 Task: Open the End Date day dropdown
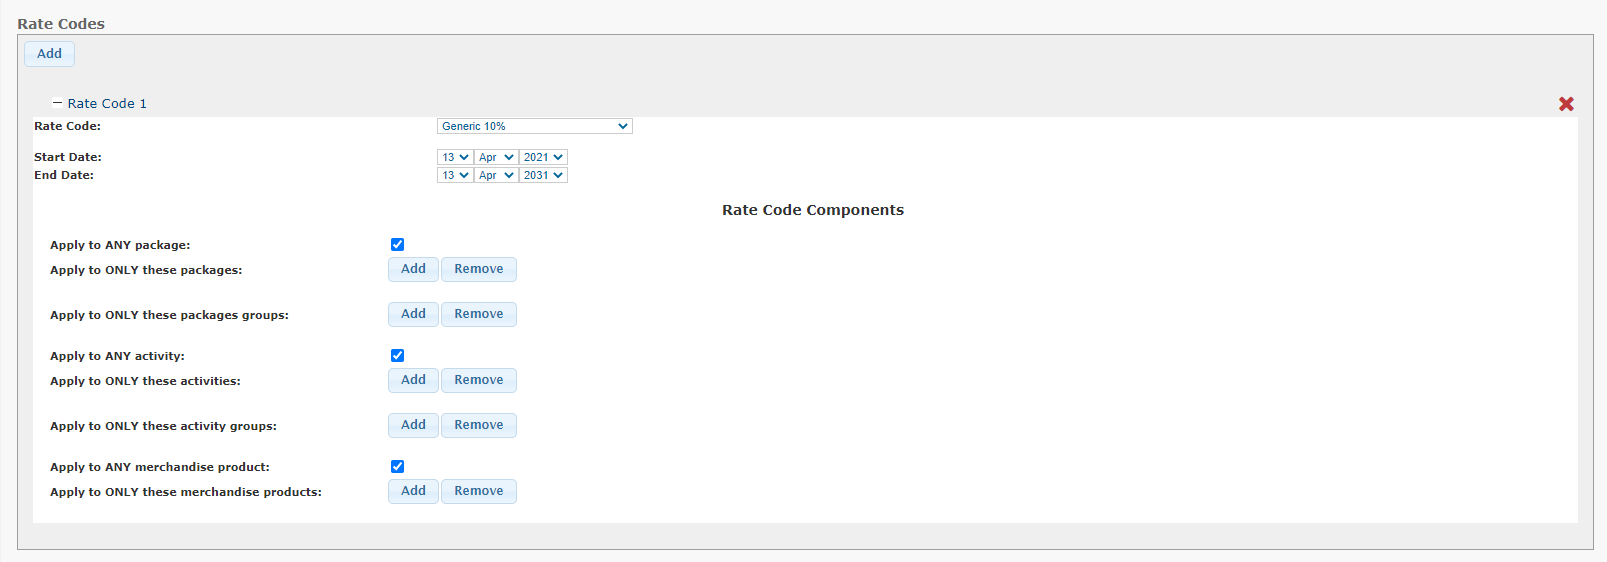[x=454, y=175]
